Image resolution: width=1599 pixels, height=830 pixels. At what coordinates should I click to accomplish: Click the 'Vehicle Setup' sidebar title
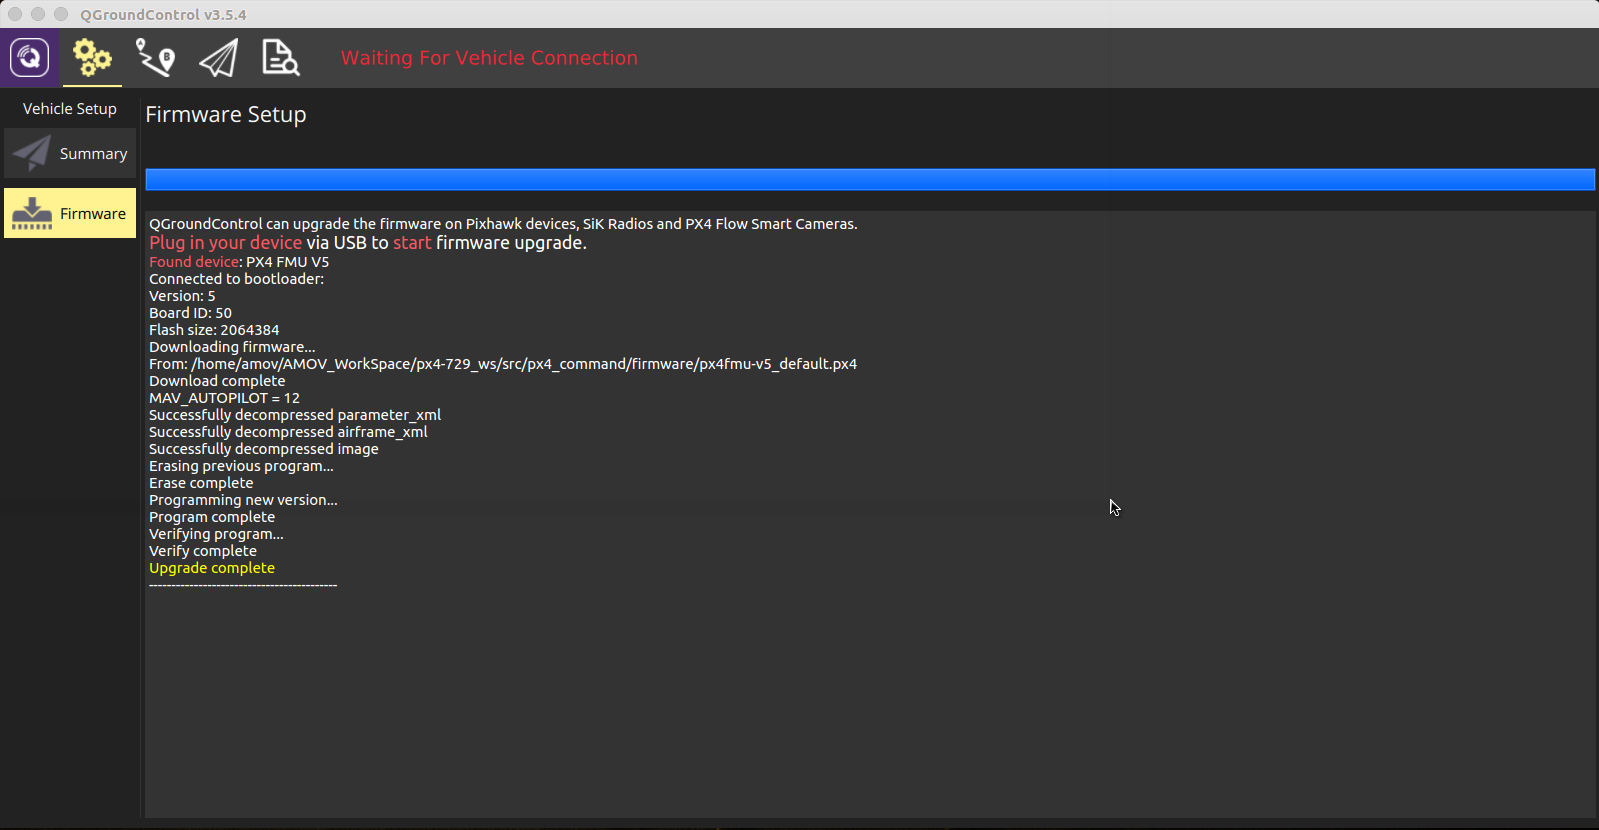click(70, 108)
